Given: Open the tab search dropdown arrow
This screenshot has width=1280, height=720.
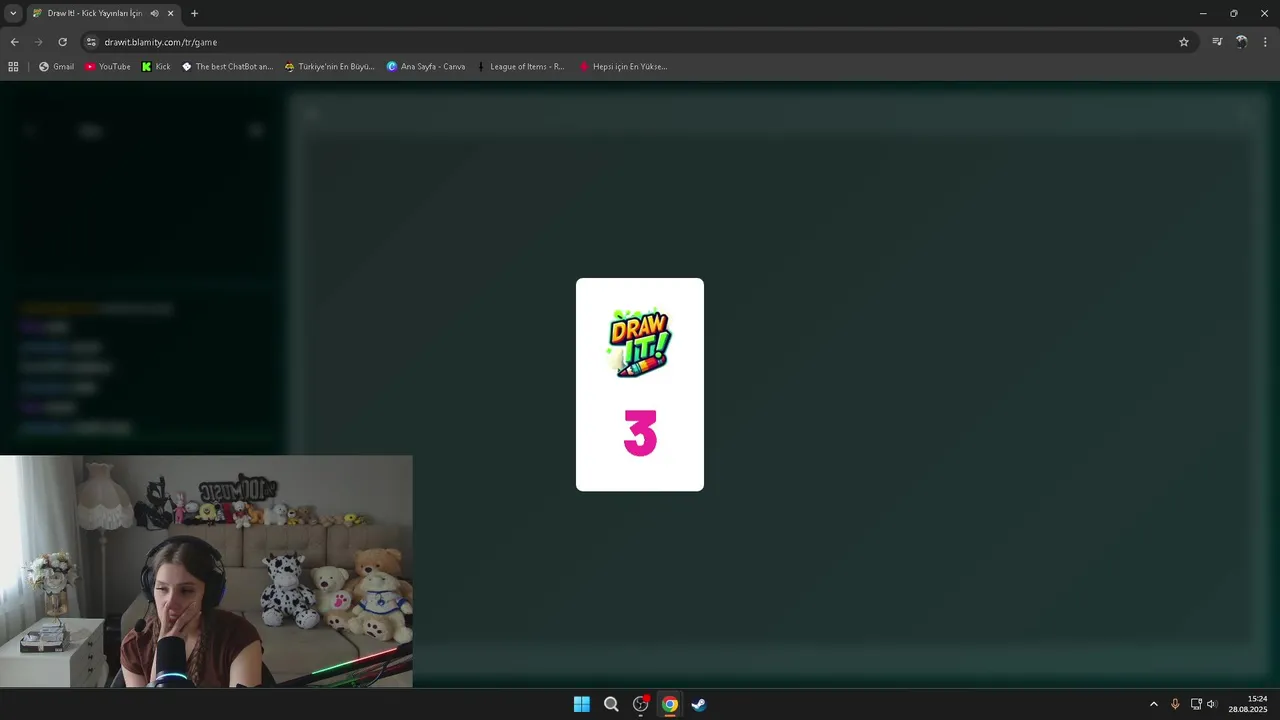Looking at the screenshot, I should tap(13, 13).
